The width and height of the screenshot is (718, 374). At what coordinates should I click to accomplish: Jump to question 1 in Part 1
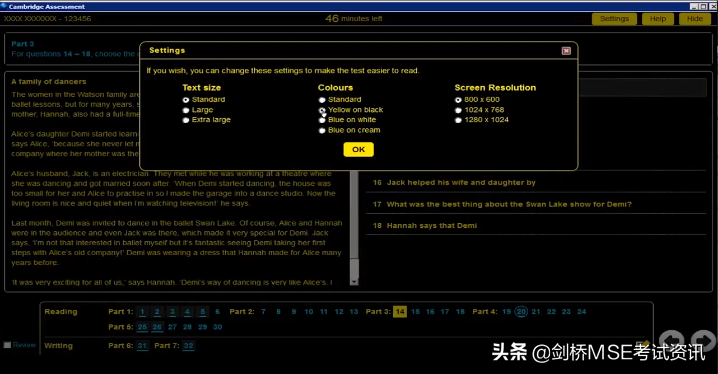142,312
